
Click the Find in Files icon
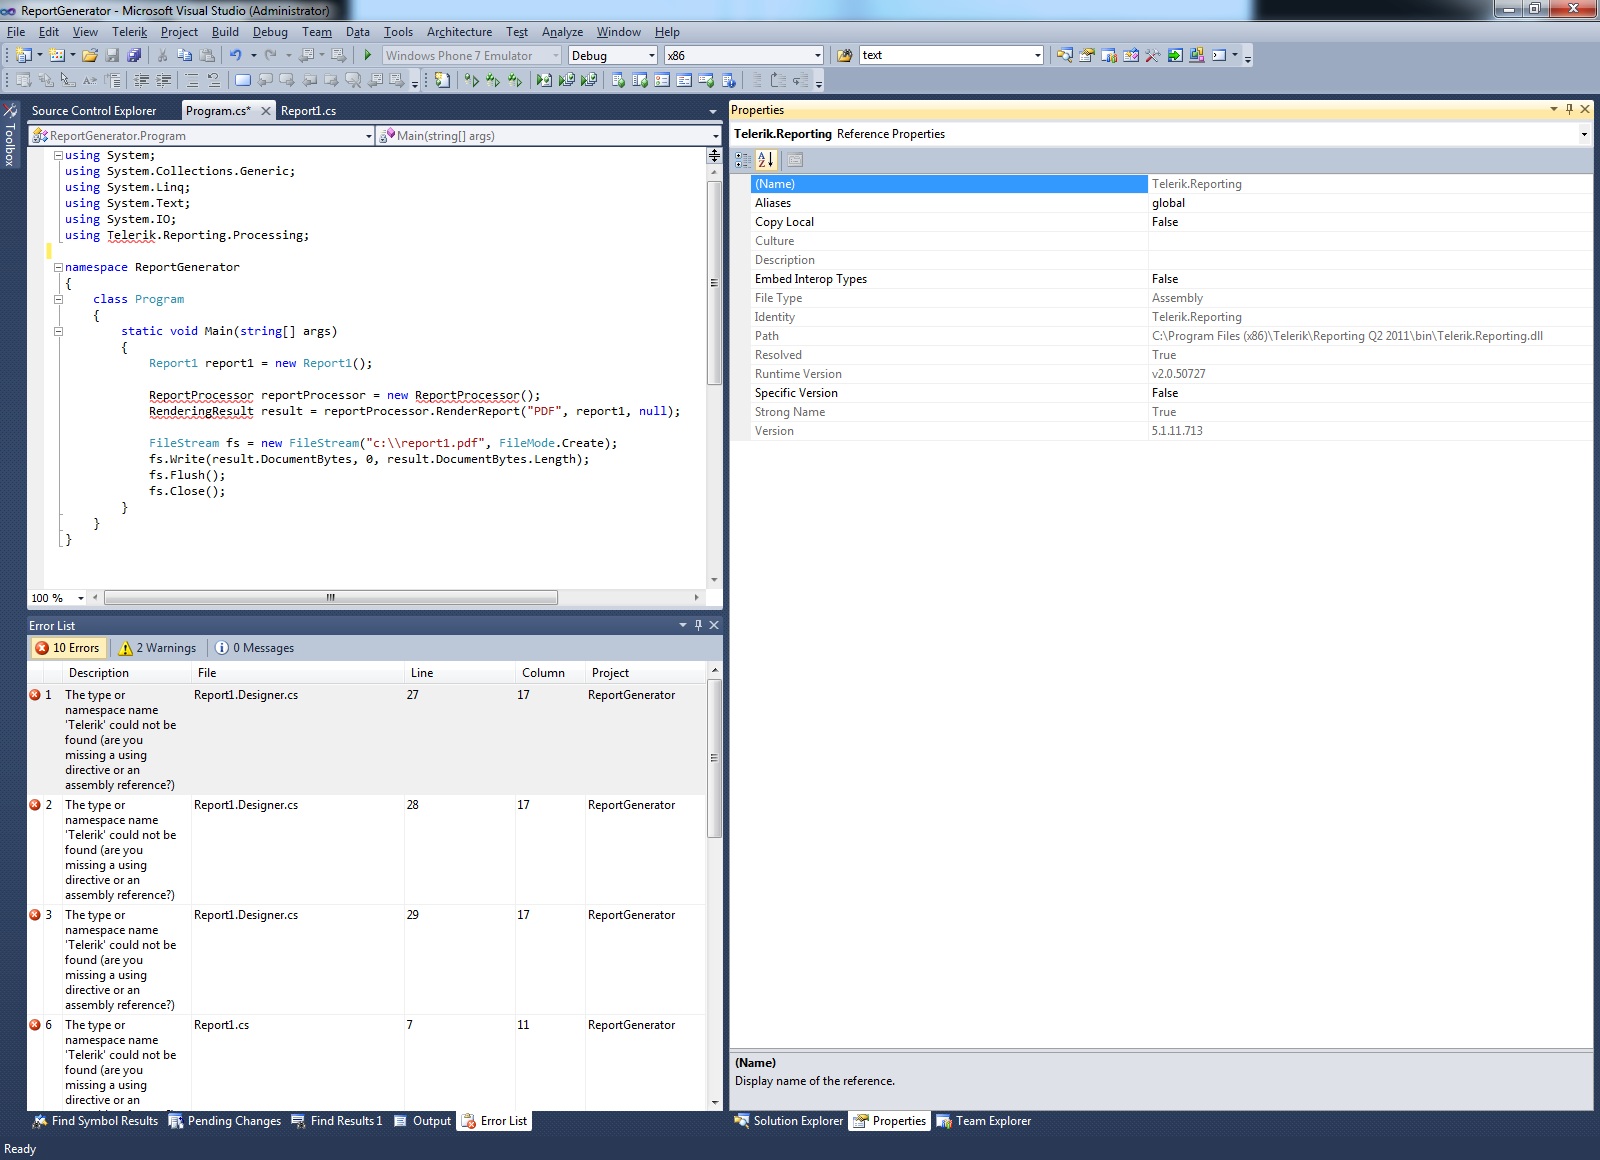click(845, 56)
